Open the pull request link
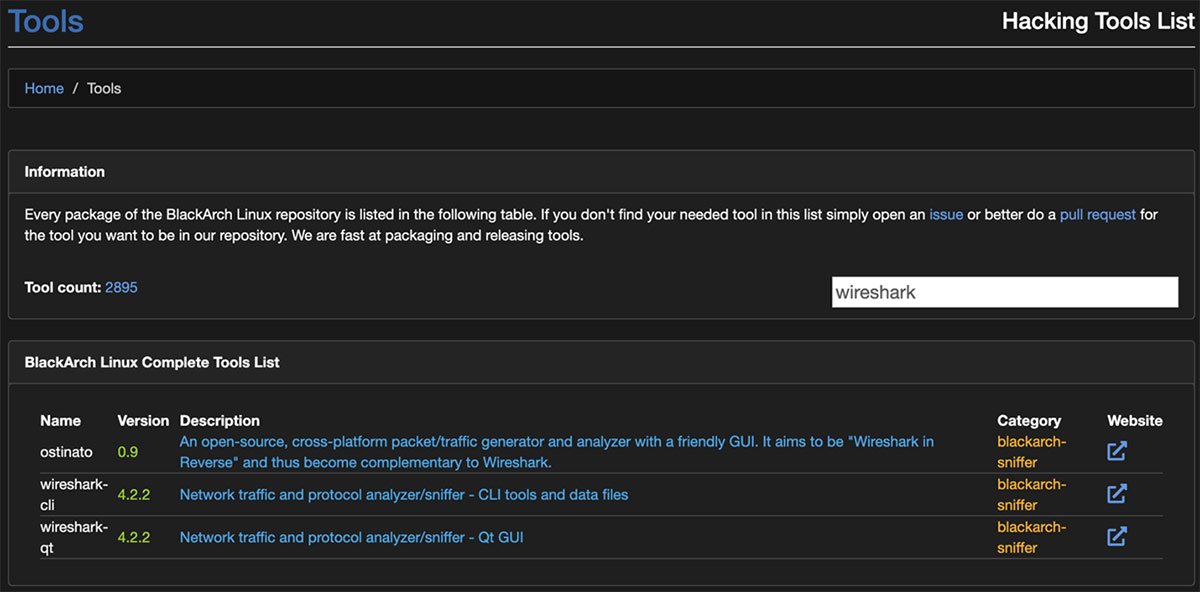The width and height of the screenshot is (1200, 592). (1100, 214)
